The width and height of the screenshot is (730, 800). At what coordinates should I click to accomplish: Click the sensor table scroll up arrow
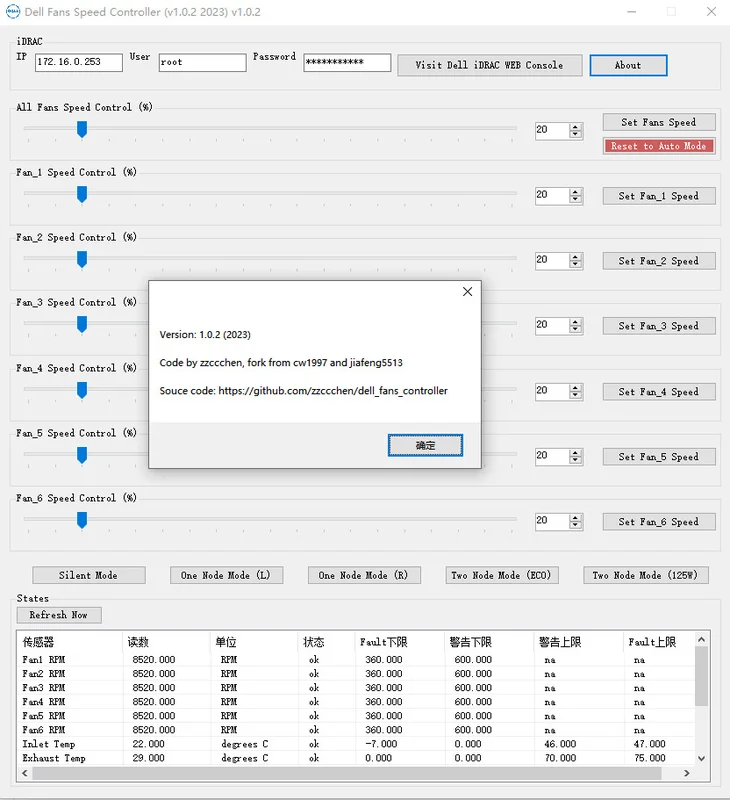[x=701, y=639]
